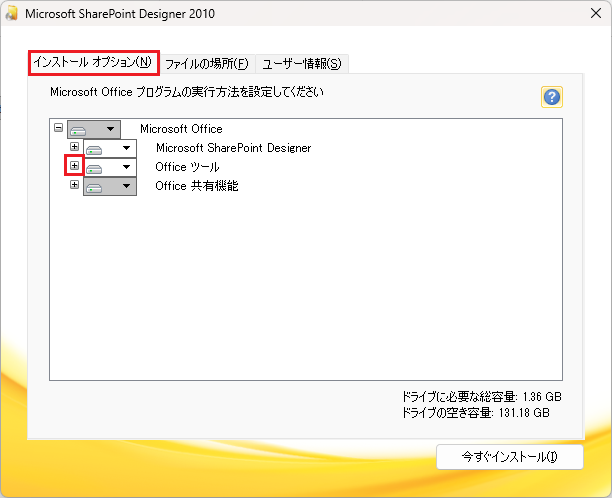Click the Microsoft SharePoint Designer 2010 title bar

(300, 15)
